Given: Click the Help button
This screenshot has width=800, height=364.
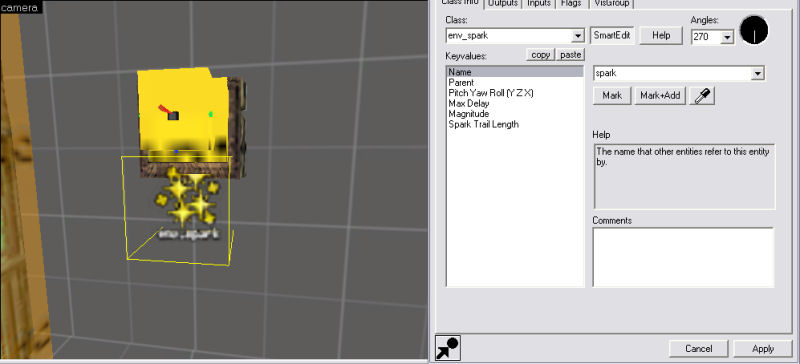Looking at the screenshot, I should click(661, 36).
